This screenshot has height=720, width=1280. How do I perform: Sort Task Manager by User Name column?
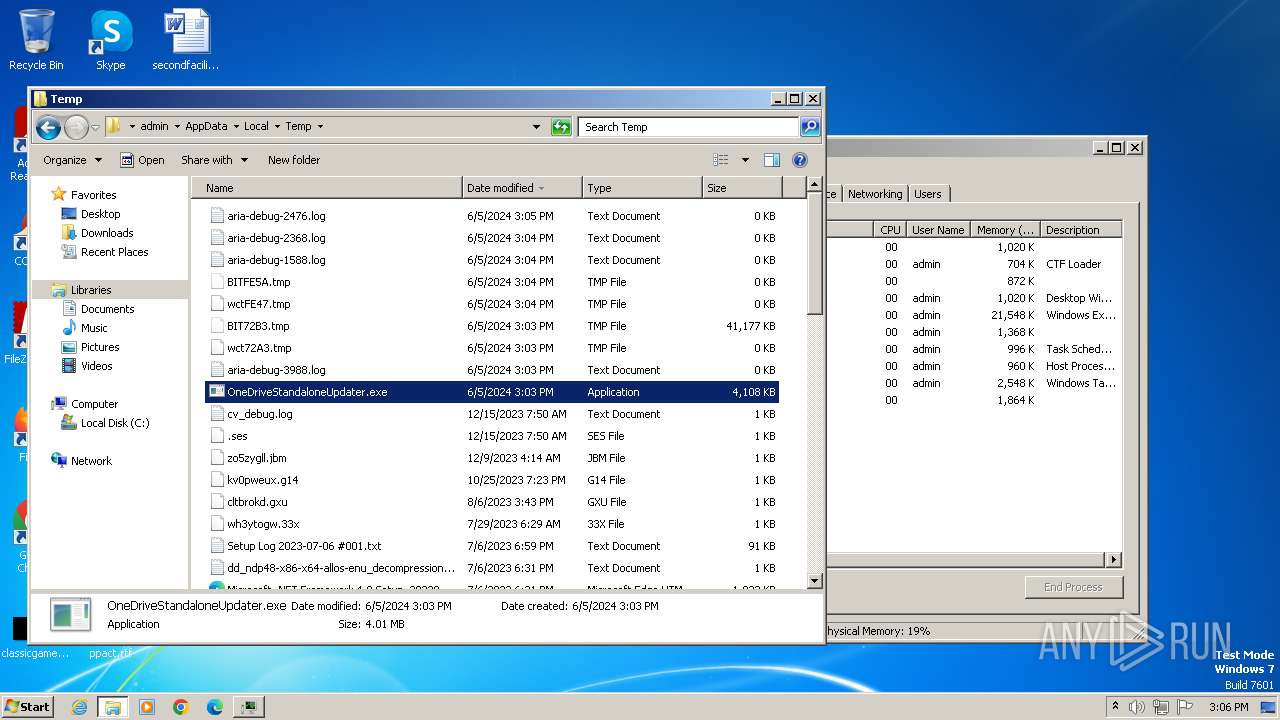pyautogui.click(x=938, y=230)
